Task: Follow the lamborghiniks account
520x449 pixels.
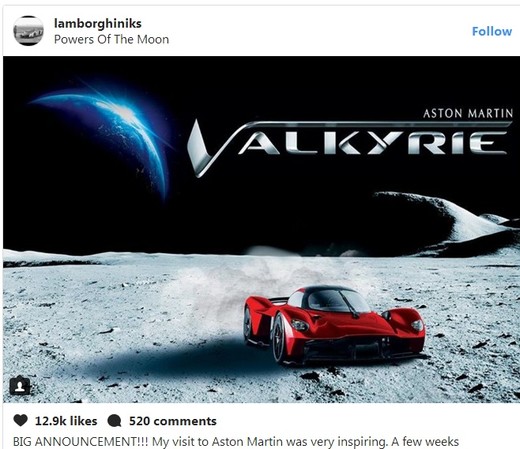Action: tap(492, 31)
